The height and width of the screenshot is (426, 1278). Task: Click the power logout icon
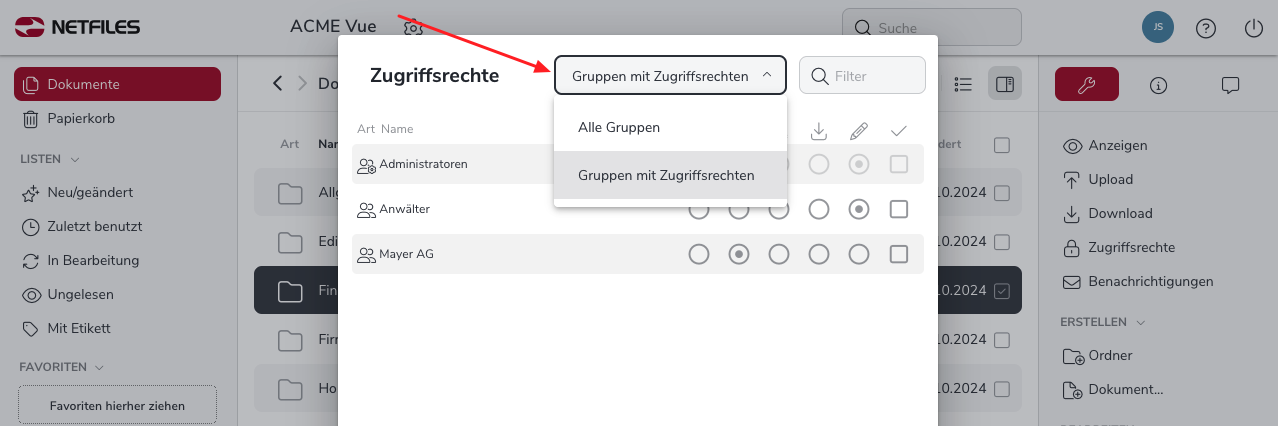tap(1254, 28)
